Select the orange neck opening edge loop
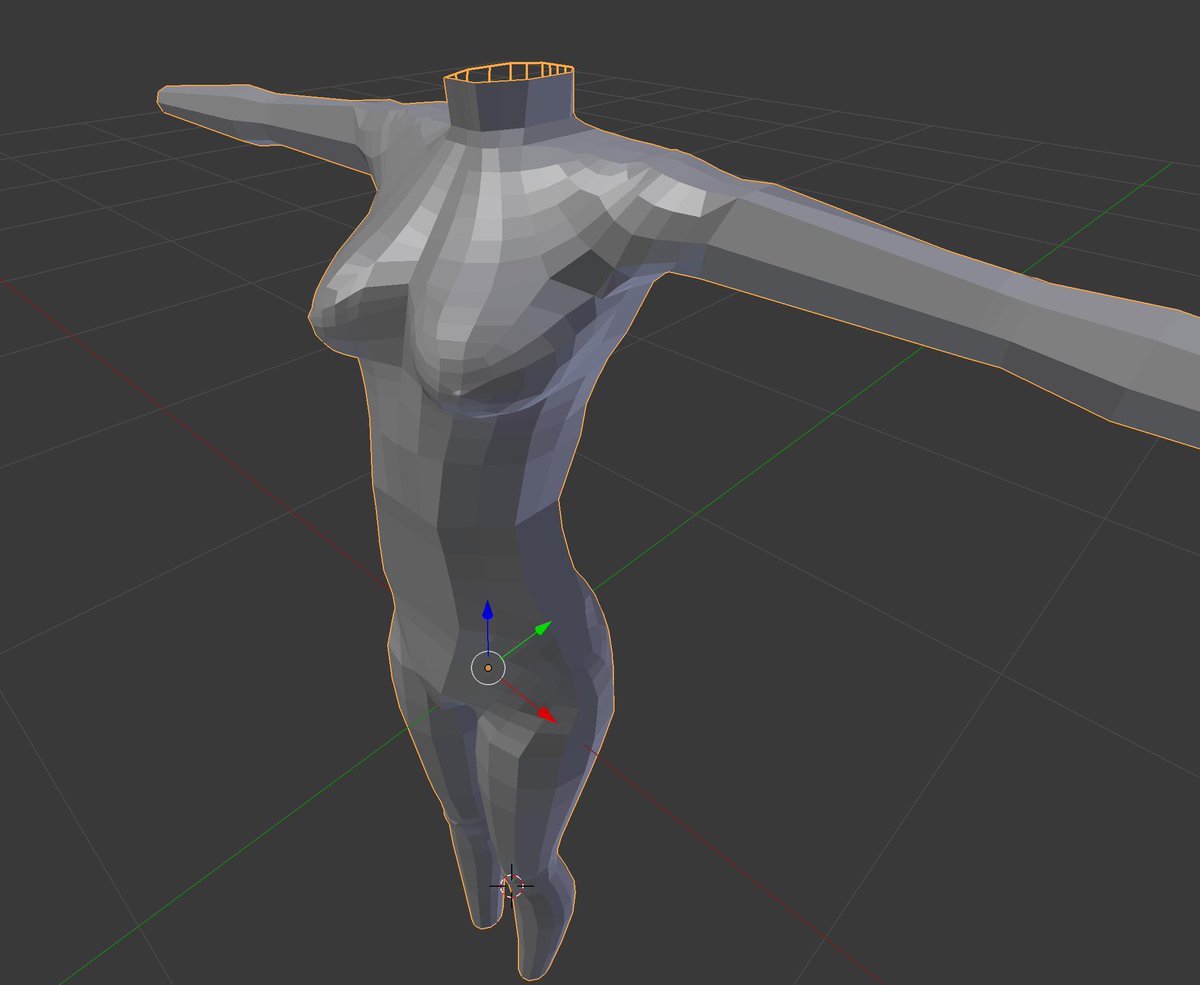1200x985 pixels. click(510, 72)
